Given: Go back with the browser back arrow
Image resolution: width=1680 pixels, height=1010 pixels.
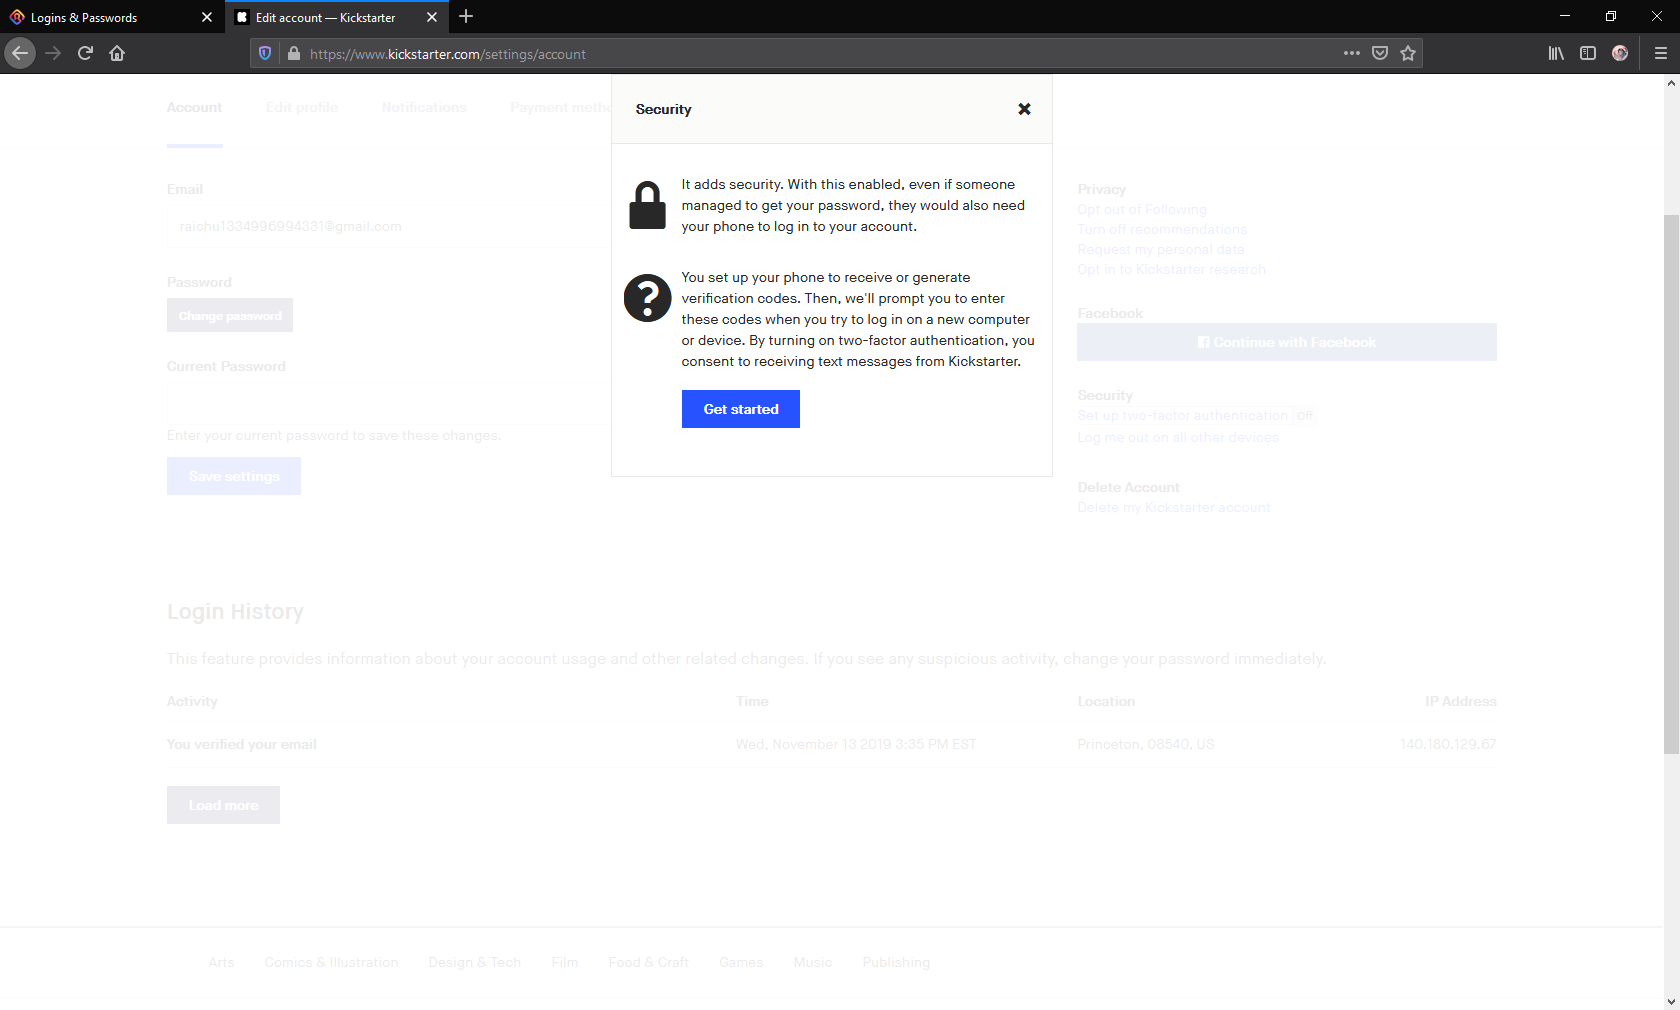Looking at the screenshot, I should pos(20,54).
